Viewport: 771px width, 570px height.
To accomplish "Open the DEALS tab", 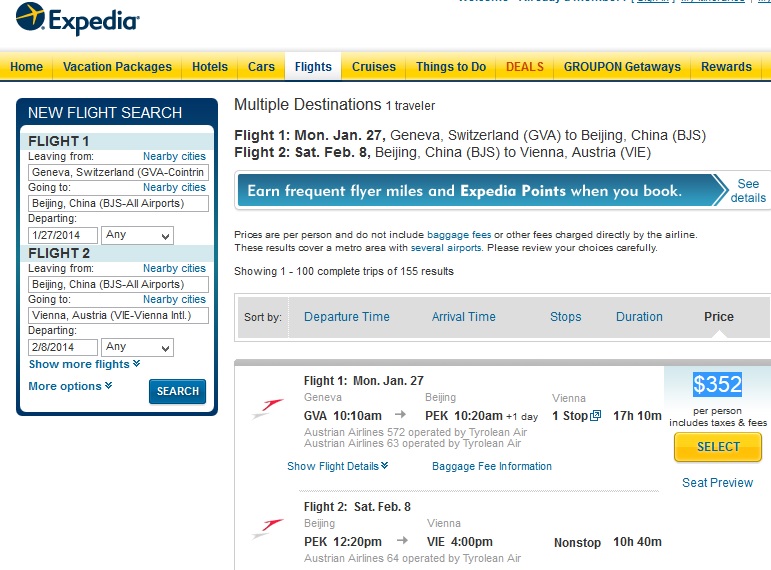I will point(525,67).
